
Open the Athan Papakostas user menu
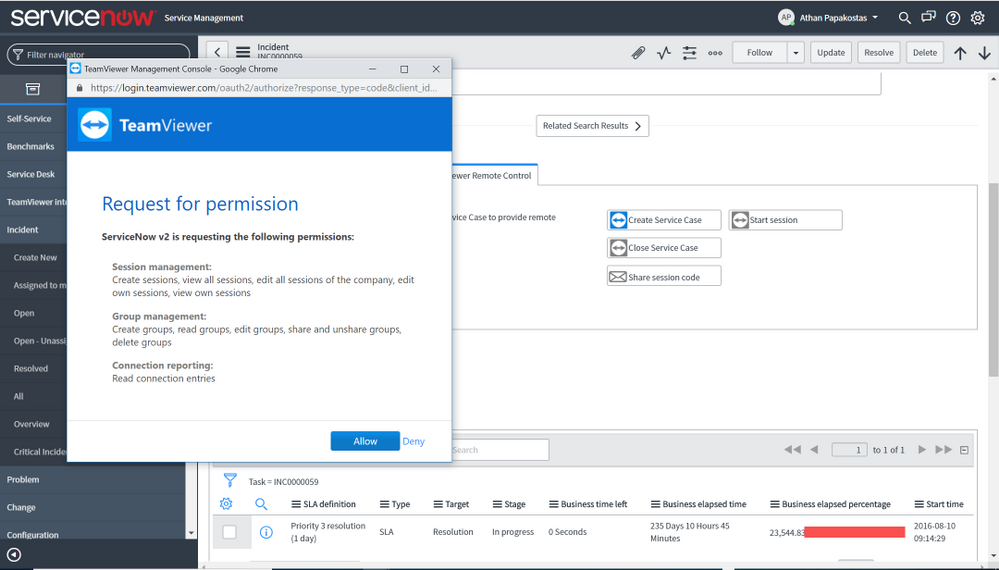828,18
